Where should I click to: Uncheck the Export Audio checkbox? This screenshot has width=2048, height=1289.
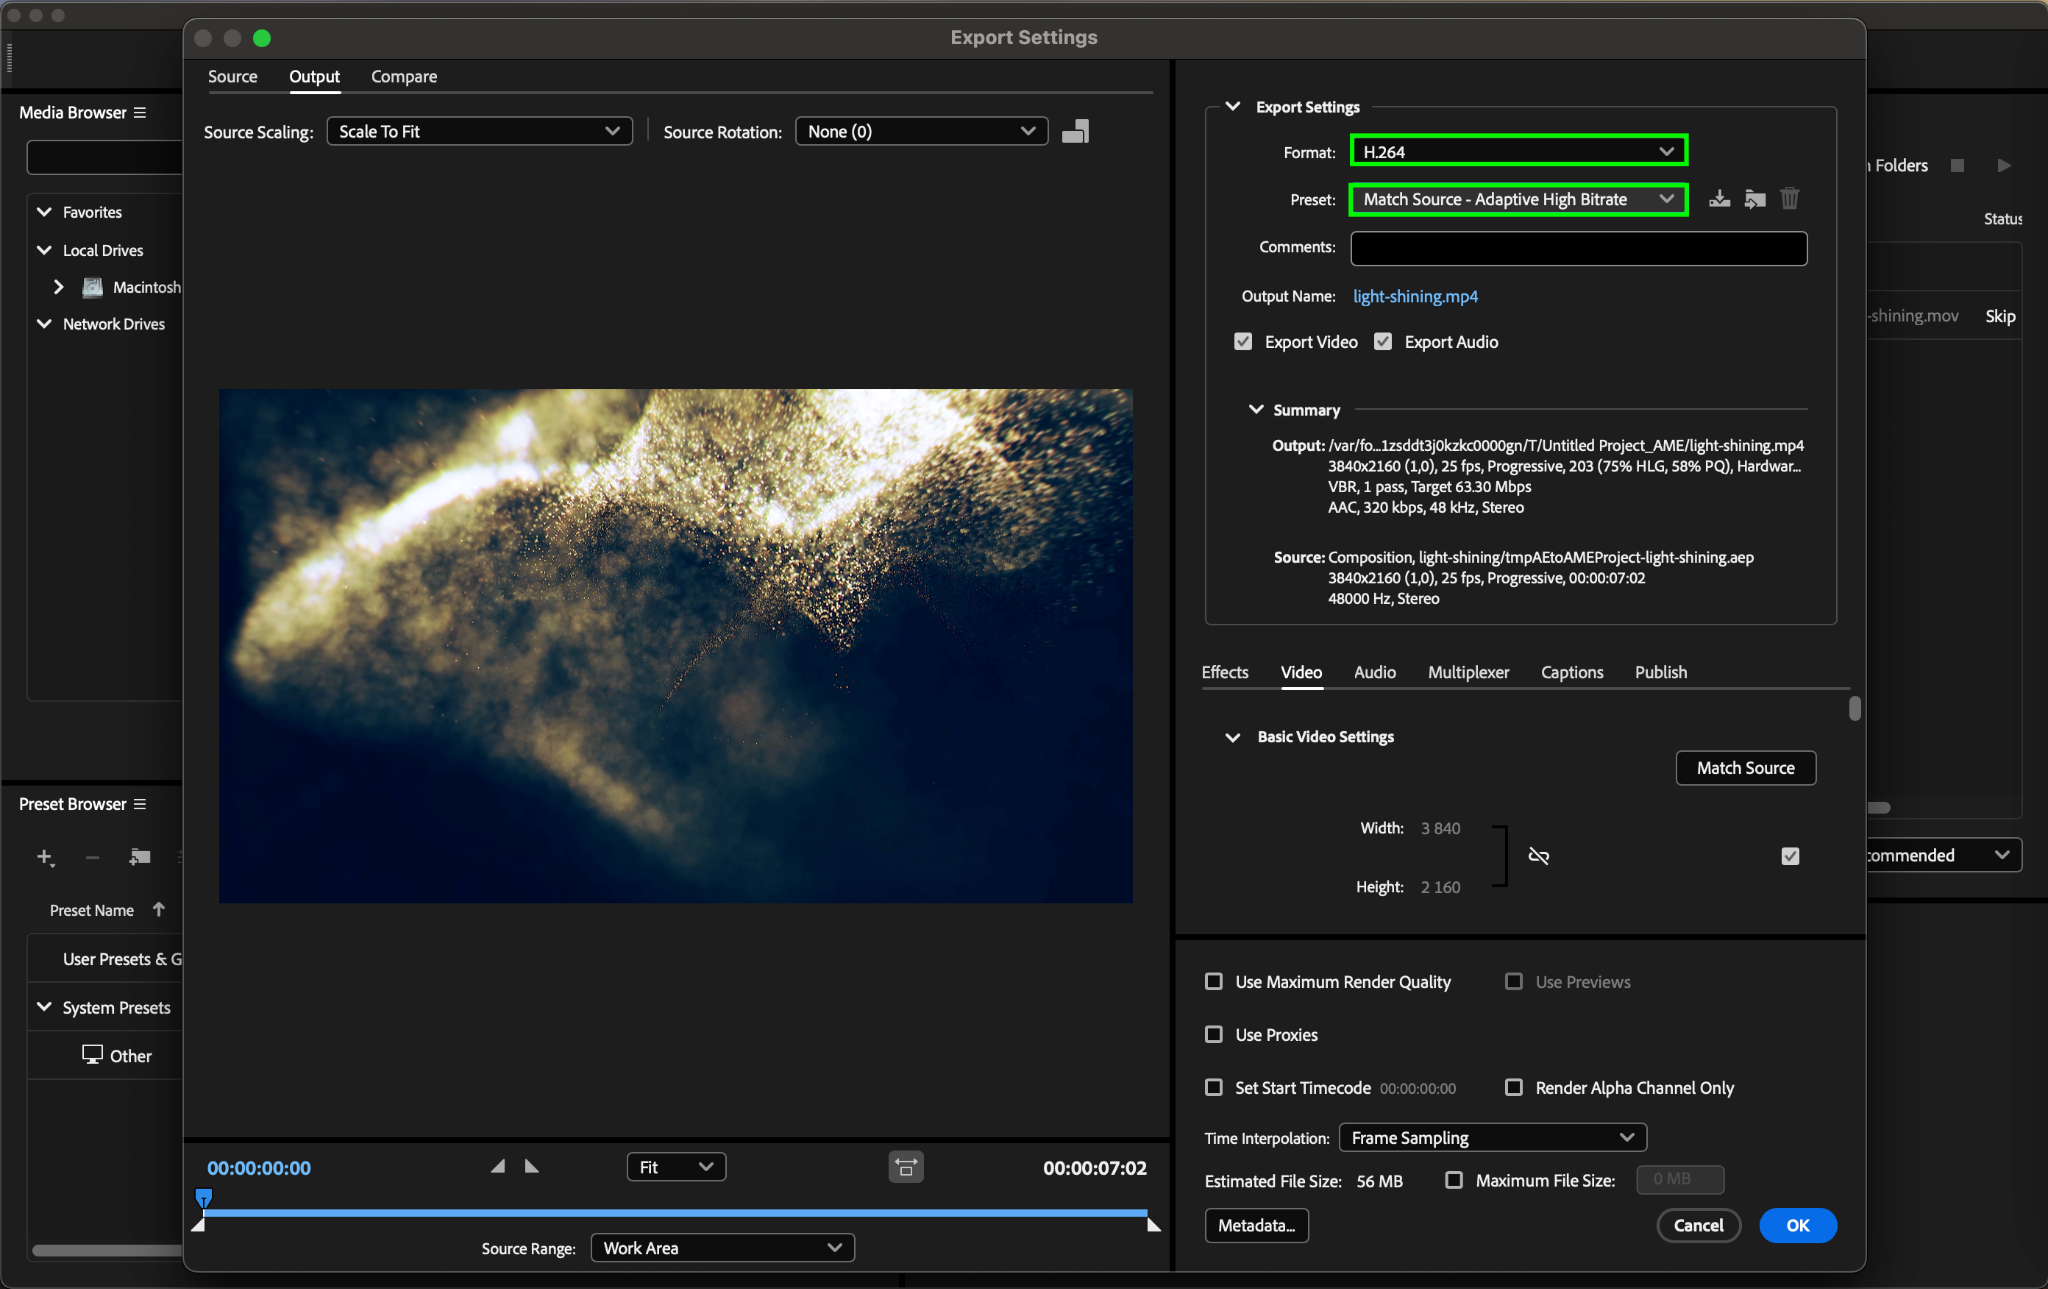(x=1383, y=342)
